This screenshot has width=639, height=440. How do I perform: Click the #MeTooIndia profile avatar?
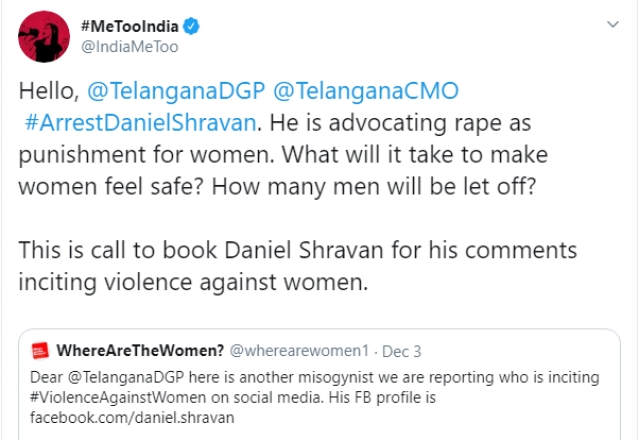click(x=39, y=38)
